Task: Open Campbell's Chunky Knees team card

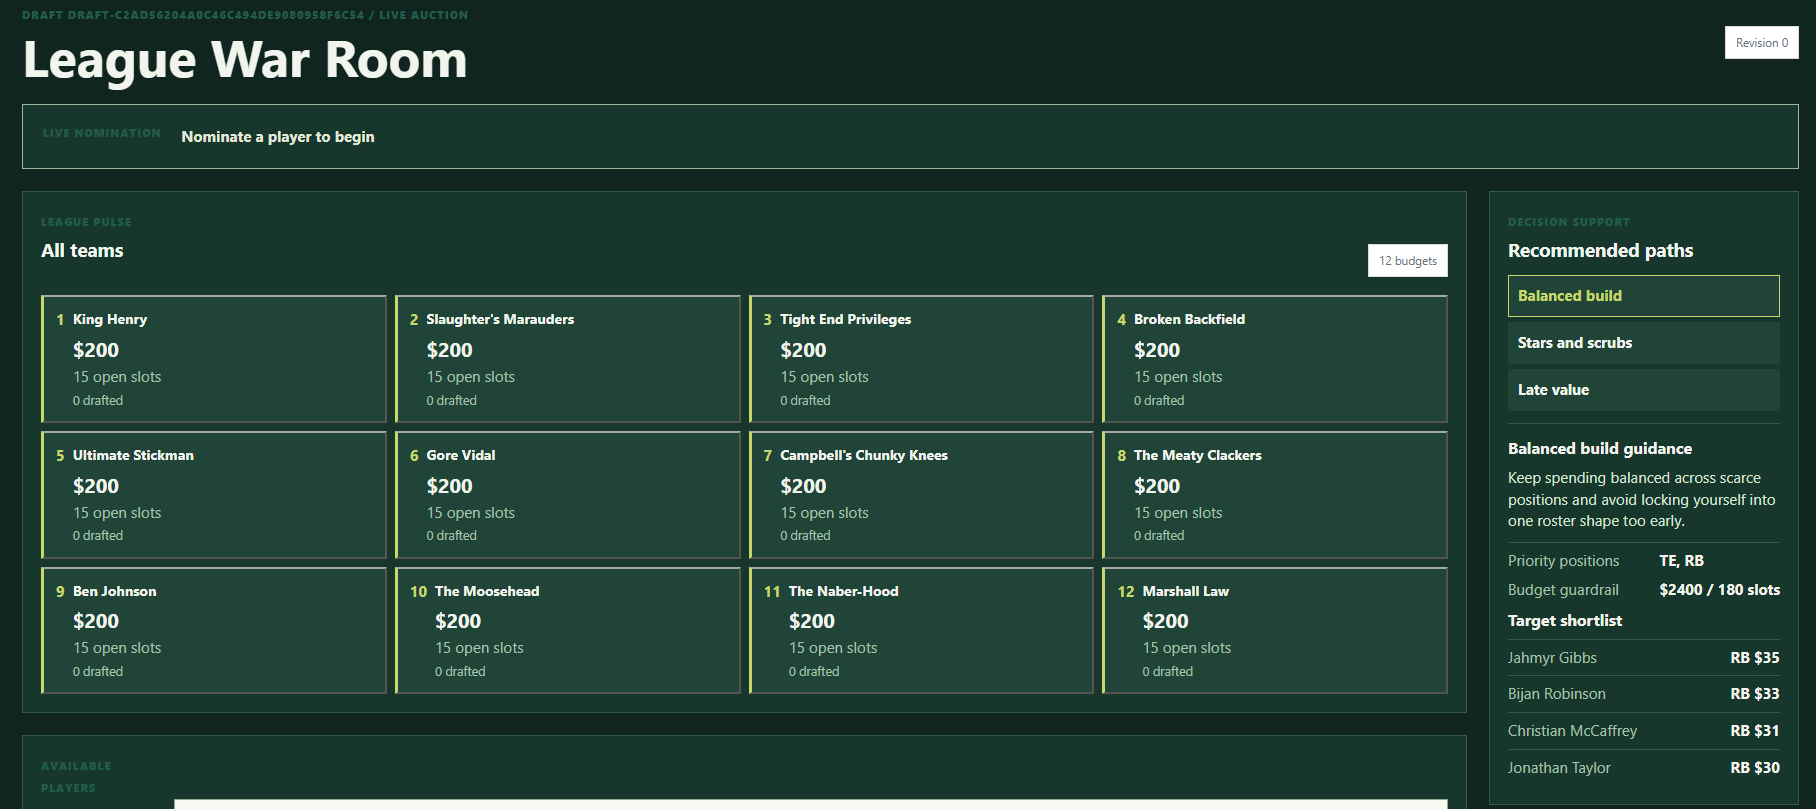Action: point(921,495)
